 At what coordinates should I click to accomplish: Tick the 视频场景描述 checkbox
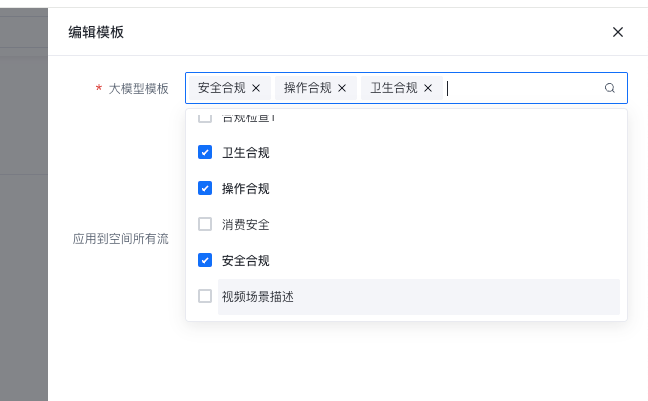point(205,296)
